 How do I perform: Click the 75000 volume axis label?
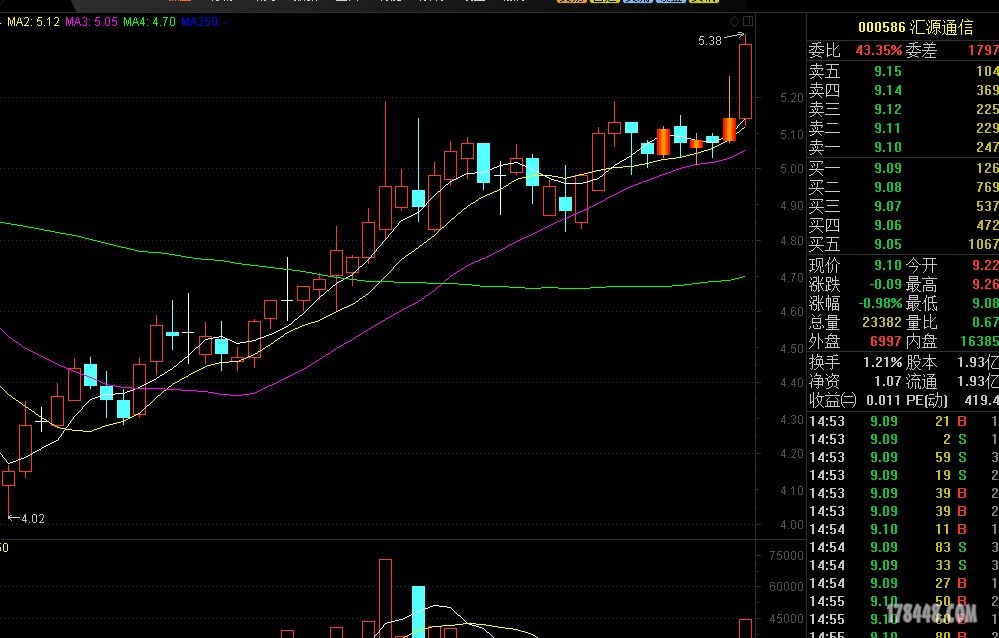point(787,556)
